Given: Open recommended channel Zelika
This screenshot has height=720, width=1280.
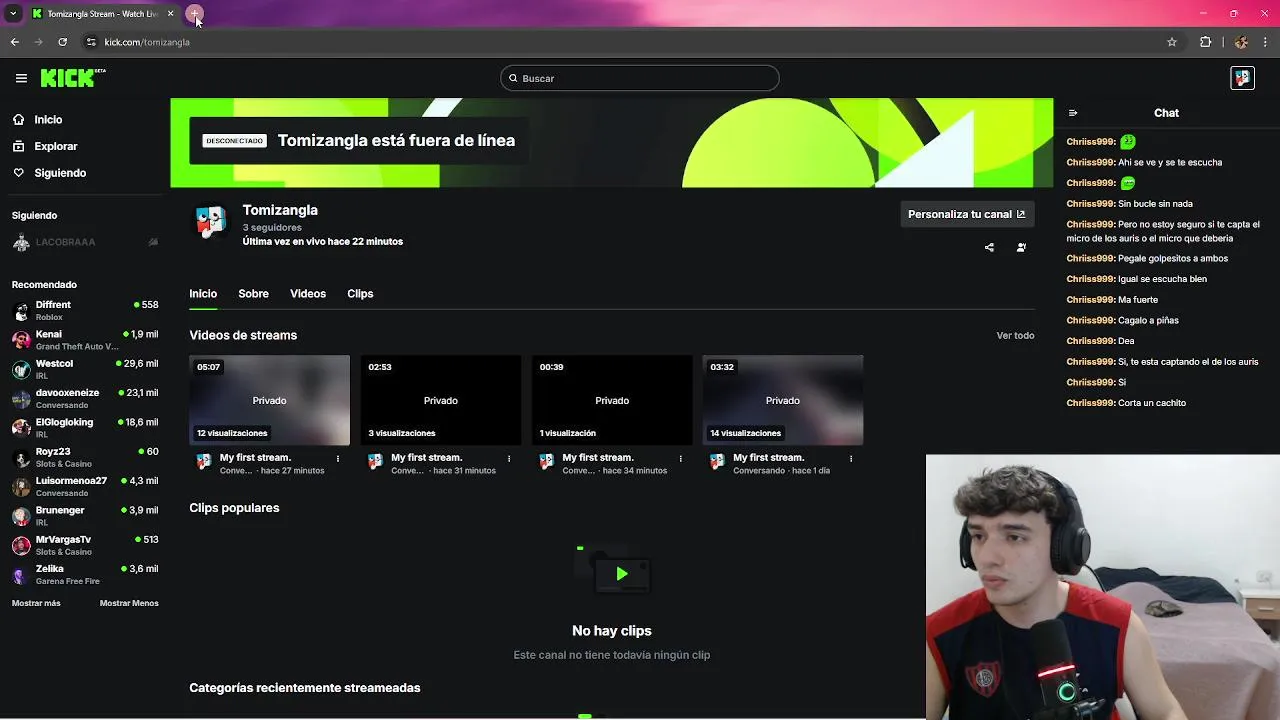Looking at the screenshot, I should point(84,574).
